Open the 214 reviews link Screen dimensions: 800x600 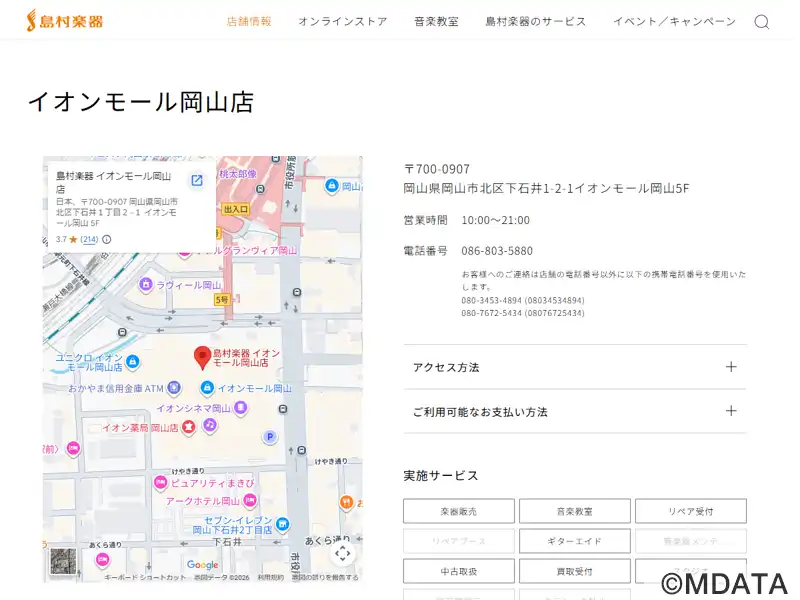(x=90, y=240)
